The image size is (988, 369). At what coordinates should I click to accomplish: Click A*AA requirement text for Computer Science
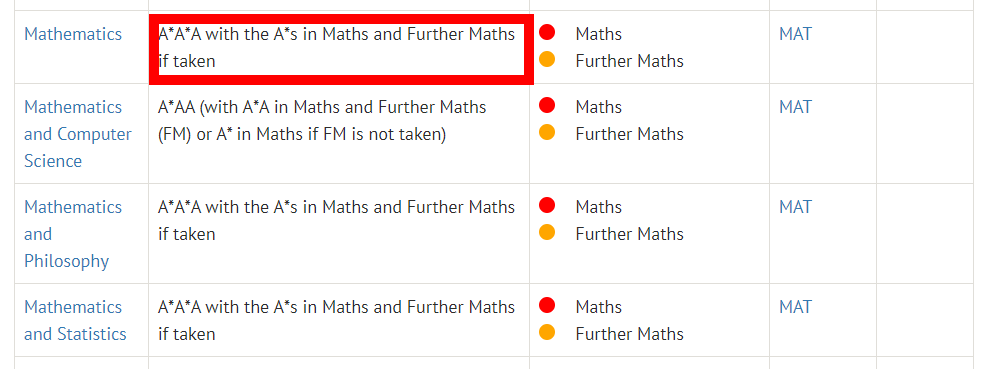322,121
